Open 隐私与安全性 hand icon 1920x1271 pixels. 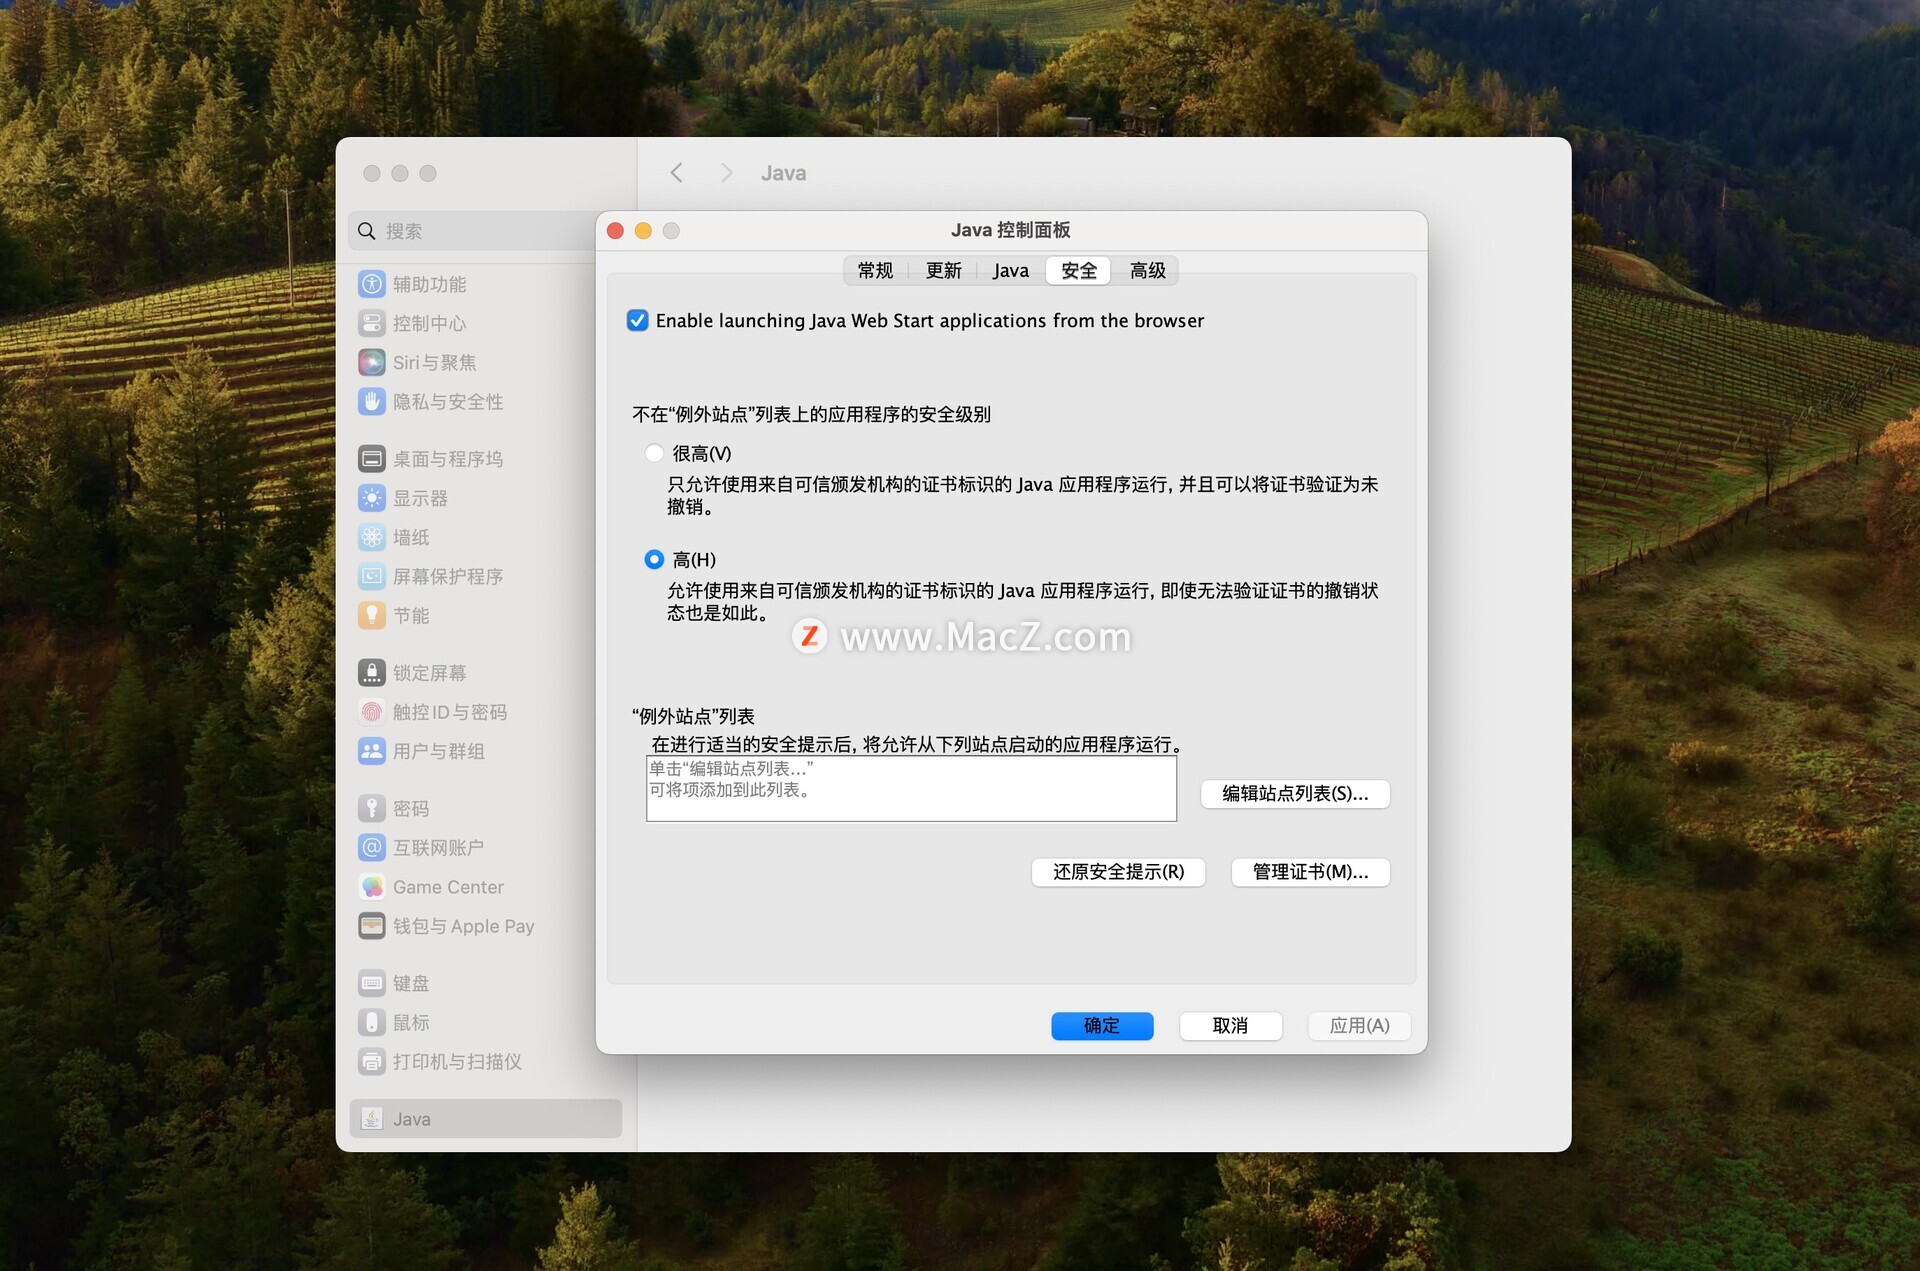click(x=372, y=401)
